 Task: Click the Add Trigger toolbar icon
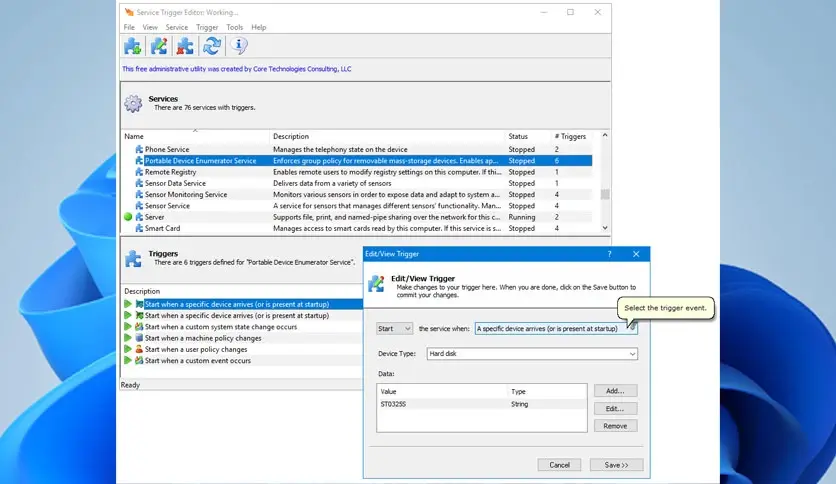tap(133, 46)
